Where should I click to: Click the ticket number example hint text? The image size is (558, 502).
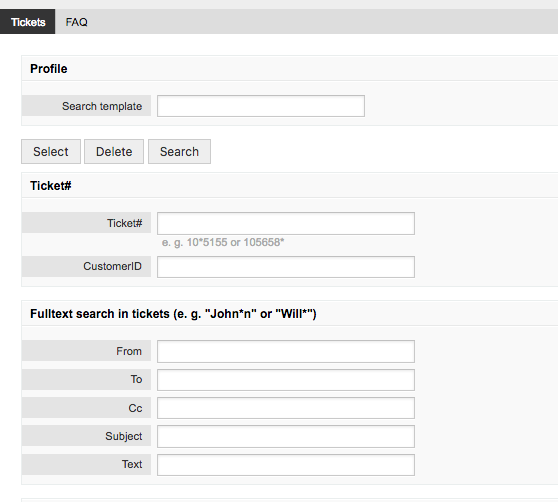(x=223, y=242)
